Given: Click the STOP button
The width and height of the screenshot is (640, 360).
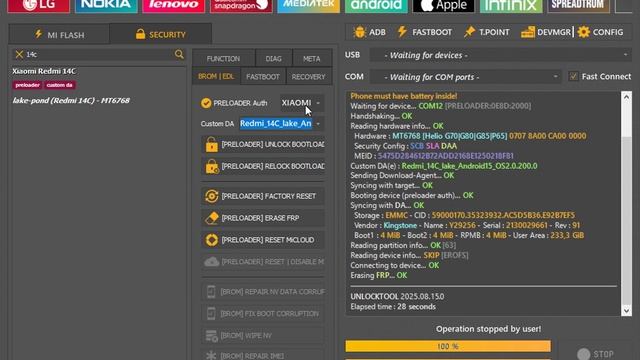Looking at the screenshot, I should click(596, 354).
